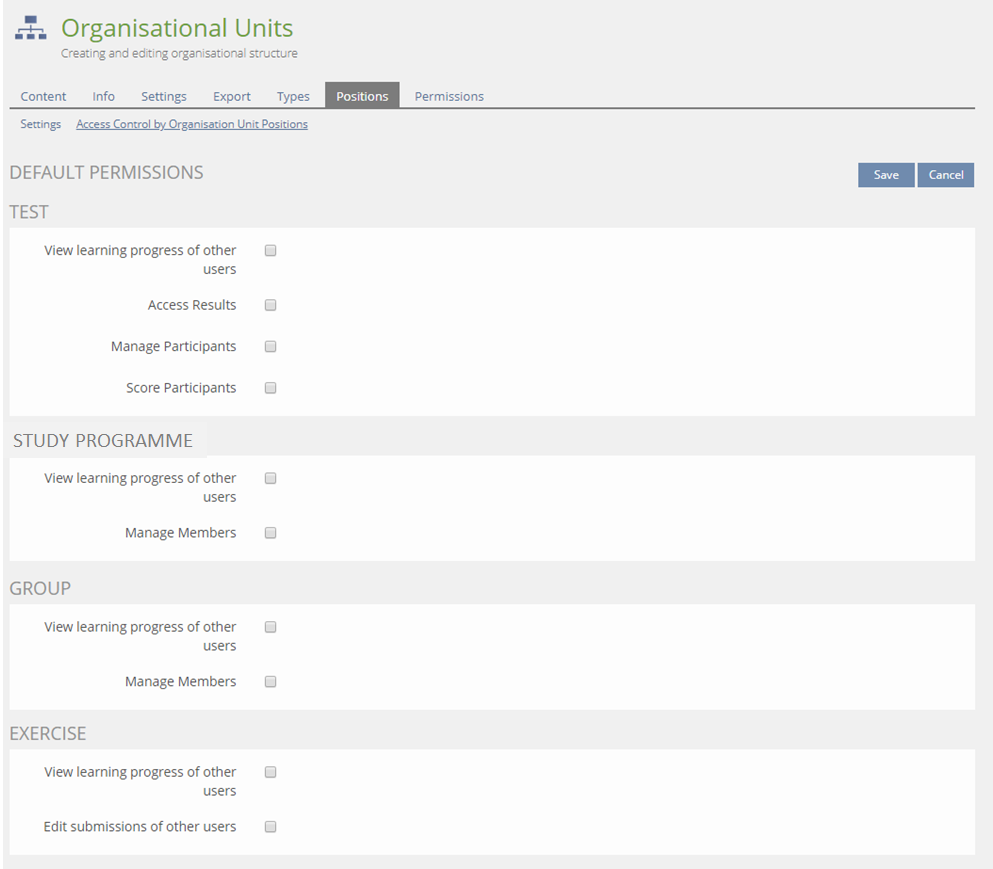This screenshot has height=869, width=993.
Task: Enable Edit submissions of other users
Action: [x=270, y=827]
